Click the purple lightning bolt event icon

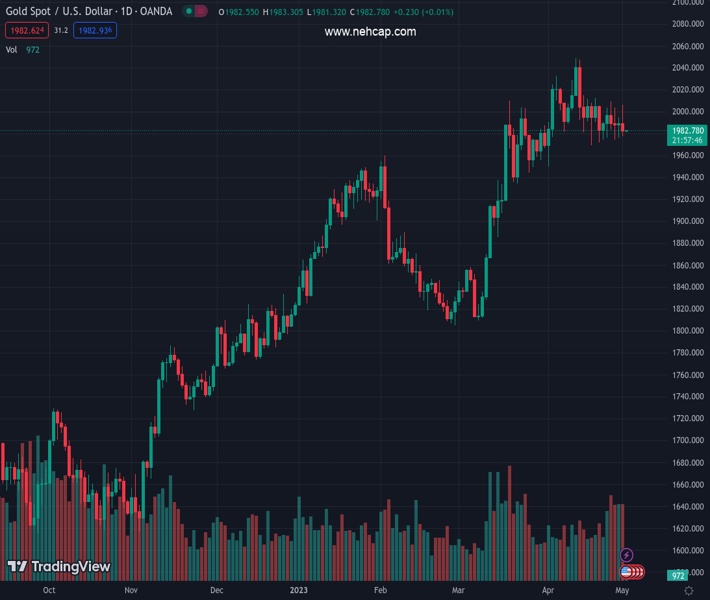point(627,554)
